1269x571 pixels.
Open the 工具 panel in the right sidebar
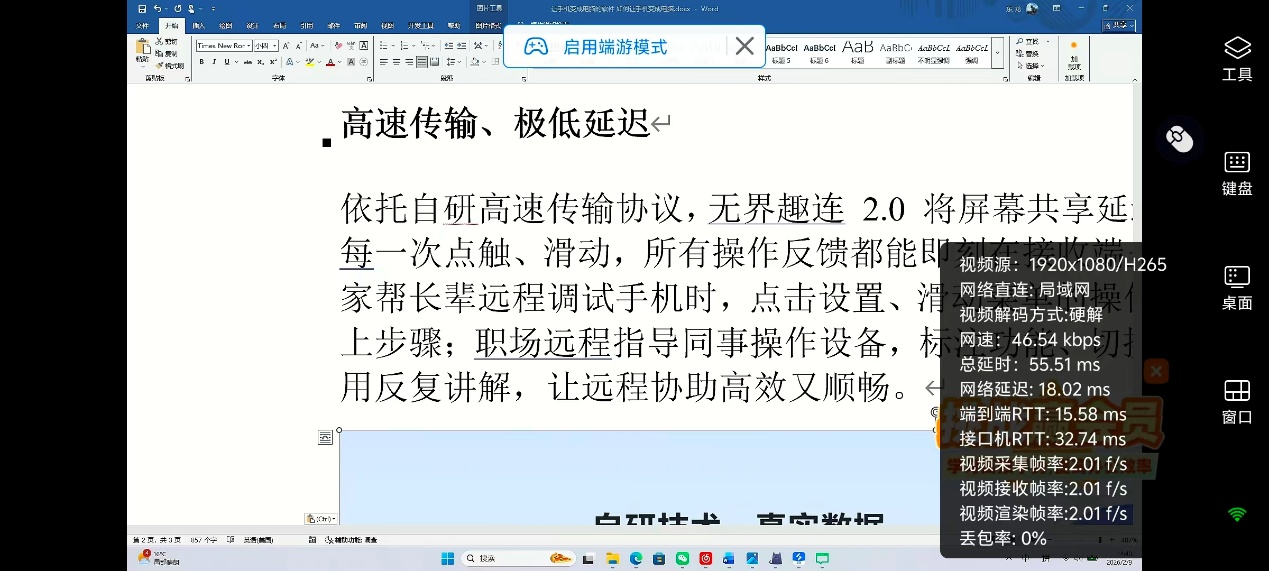click(x=1237, y=58)
